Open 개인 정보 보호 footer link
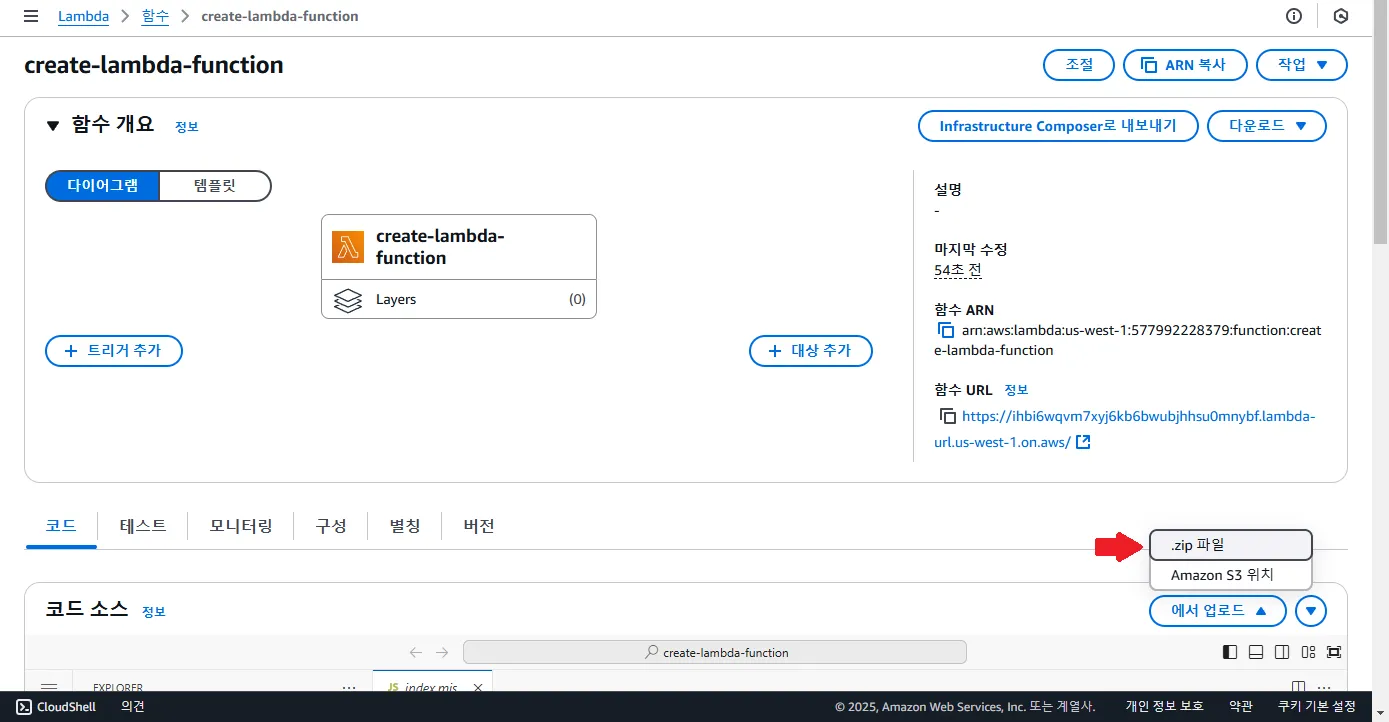 point(1165,707)
